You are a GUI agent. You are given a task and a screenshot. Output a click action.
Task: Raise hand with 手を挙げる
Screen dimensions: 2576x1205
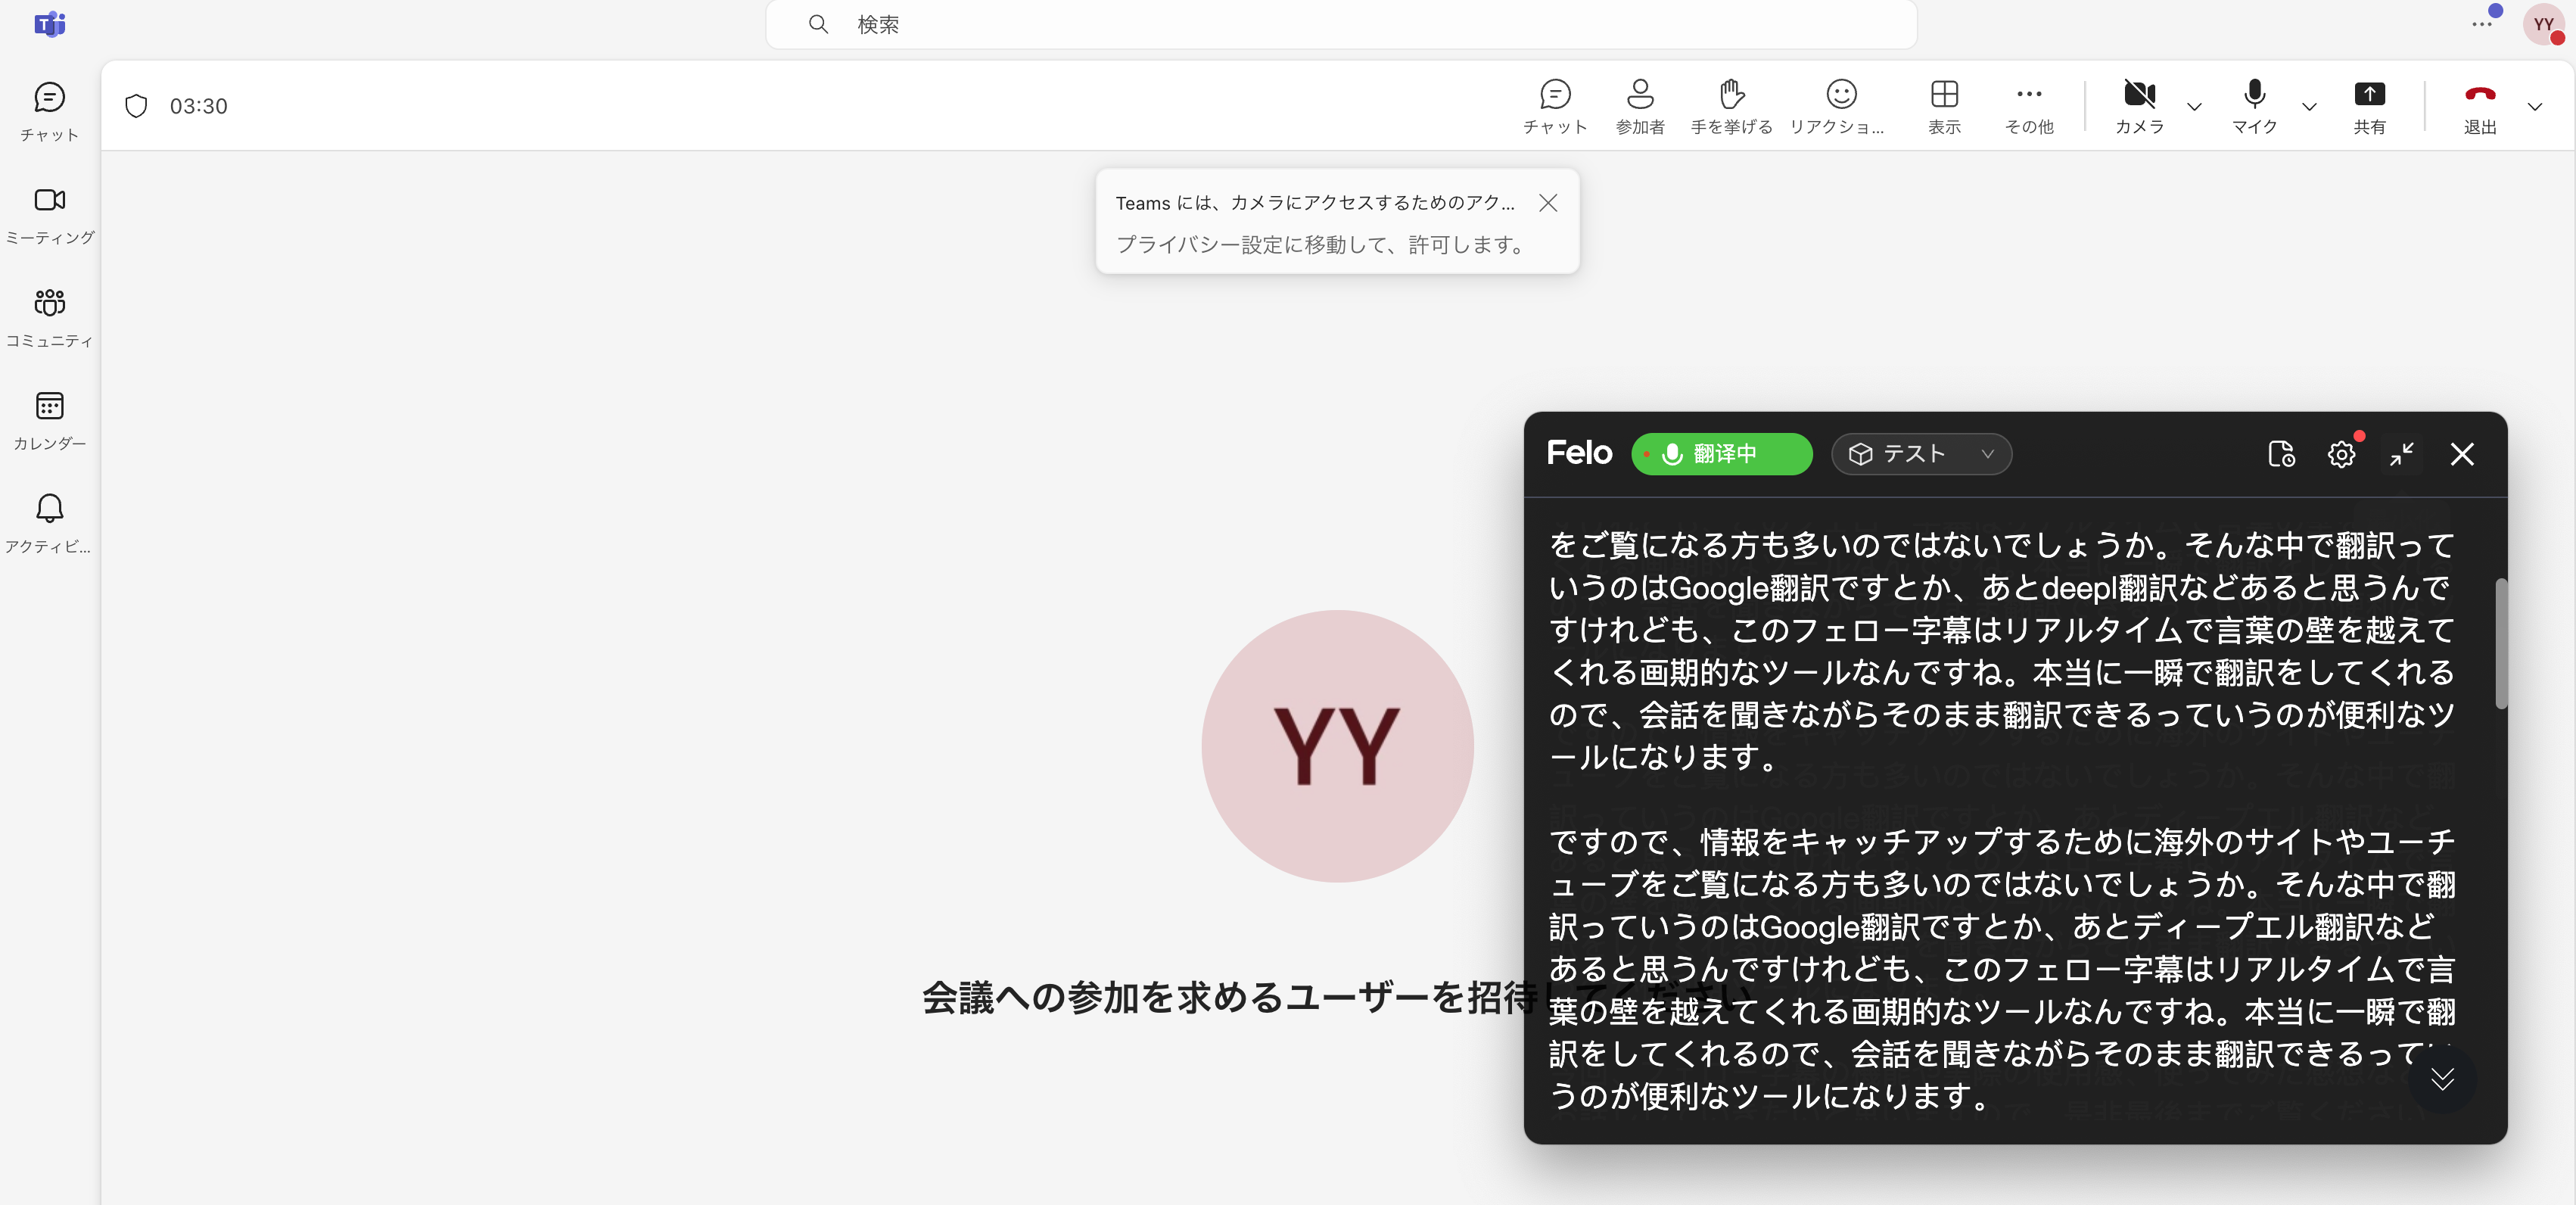1731,105
